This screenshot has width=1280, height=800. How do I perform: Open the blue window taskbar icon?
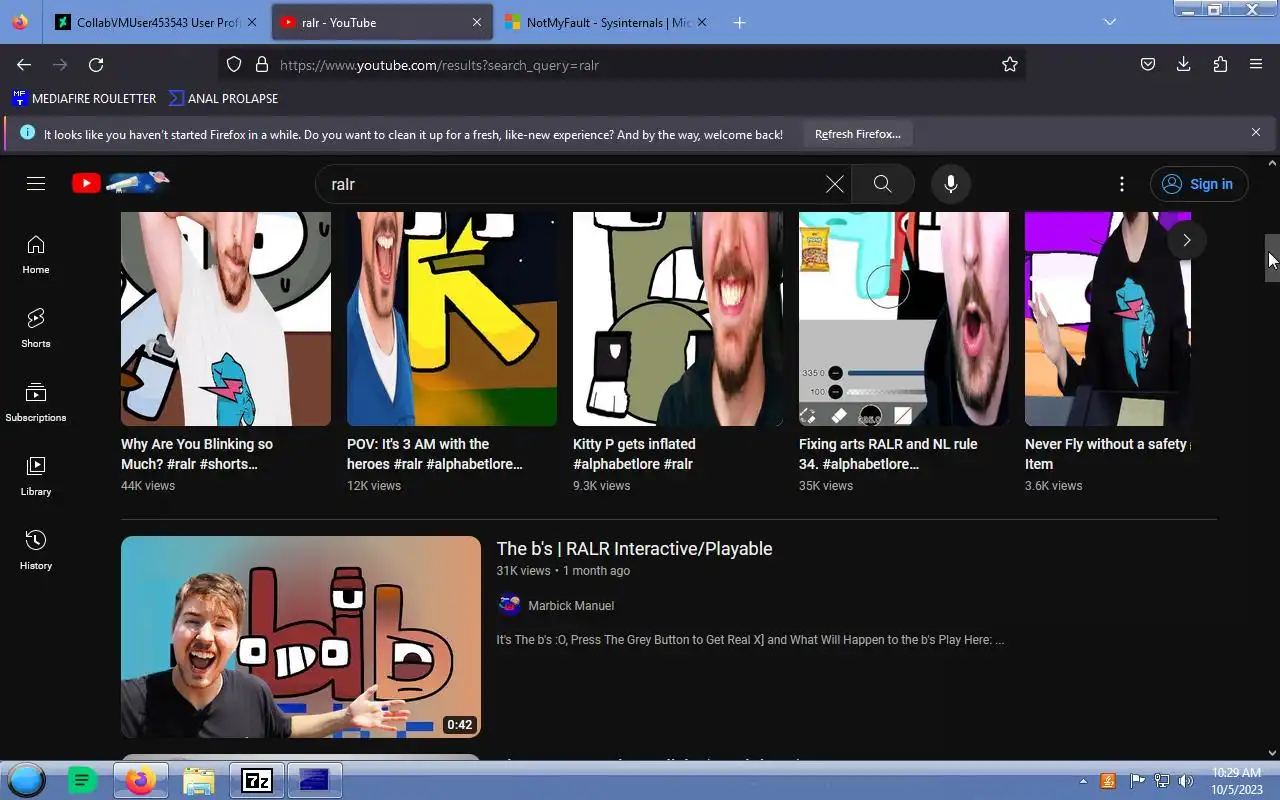314,780
